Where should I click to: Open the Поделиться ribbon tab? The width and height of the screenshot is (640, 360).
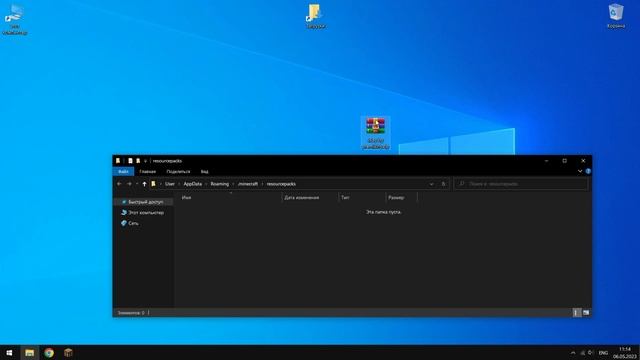tap(178, 172)
